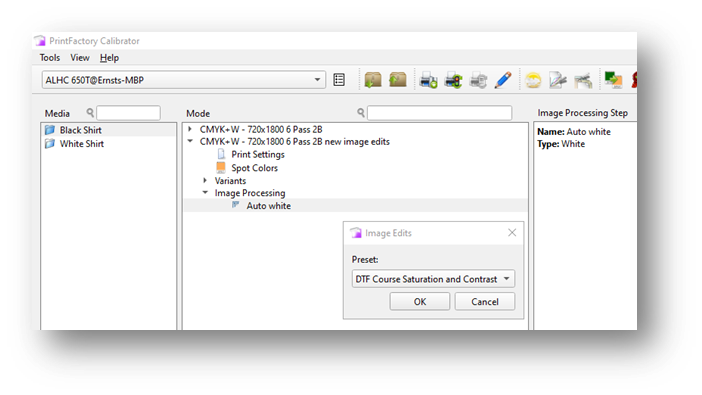
Task: Click the curve document editing icon
Action: (x=558, y=81)
